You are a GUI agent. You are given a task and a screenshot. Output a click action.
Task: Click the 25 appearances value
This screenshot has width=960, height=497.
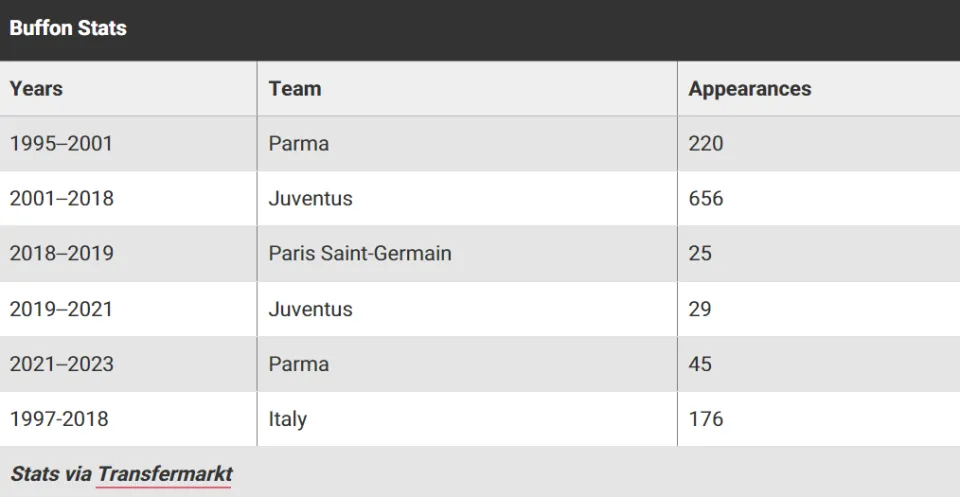pyautogui.click(x=700, y=253)
